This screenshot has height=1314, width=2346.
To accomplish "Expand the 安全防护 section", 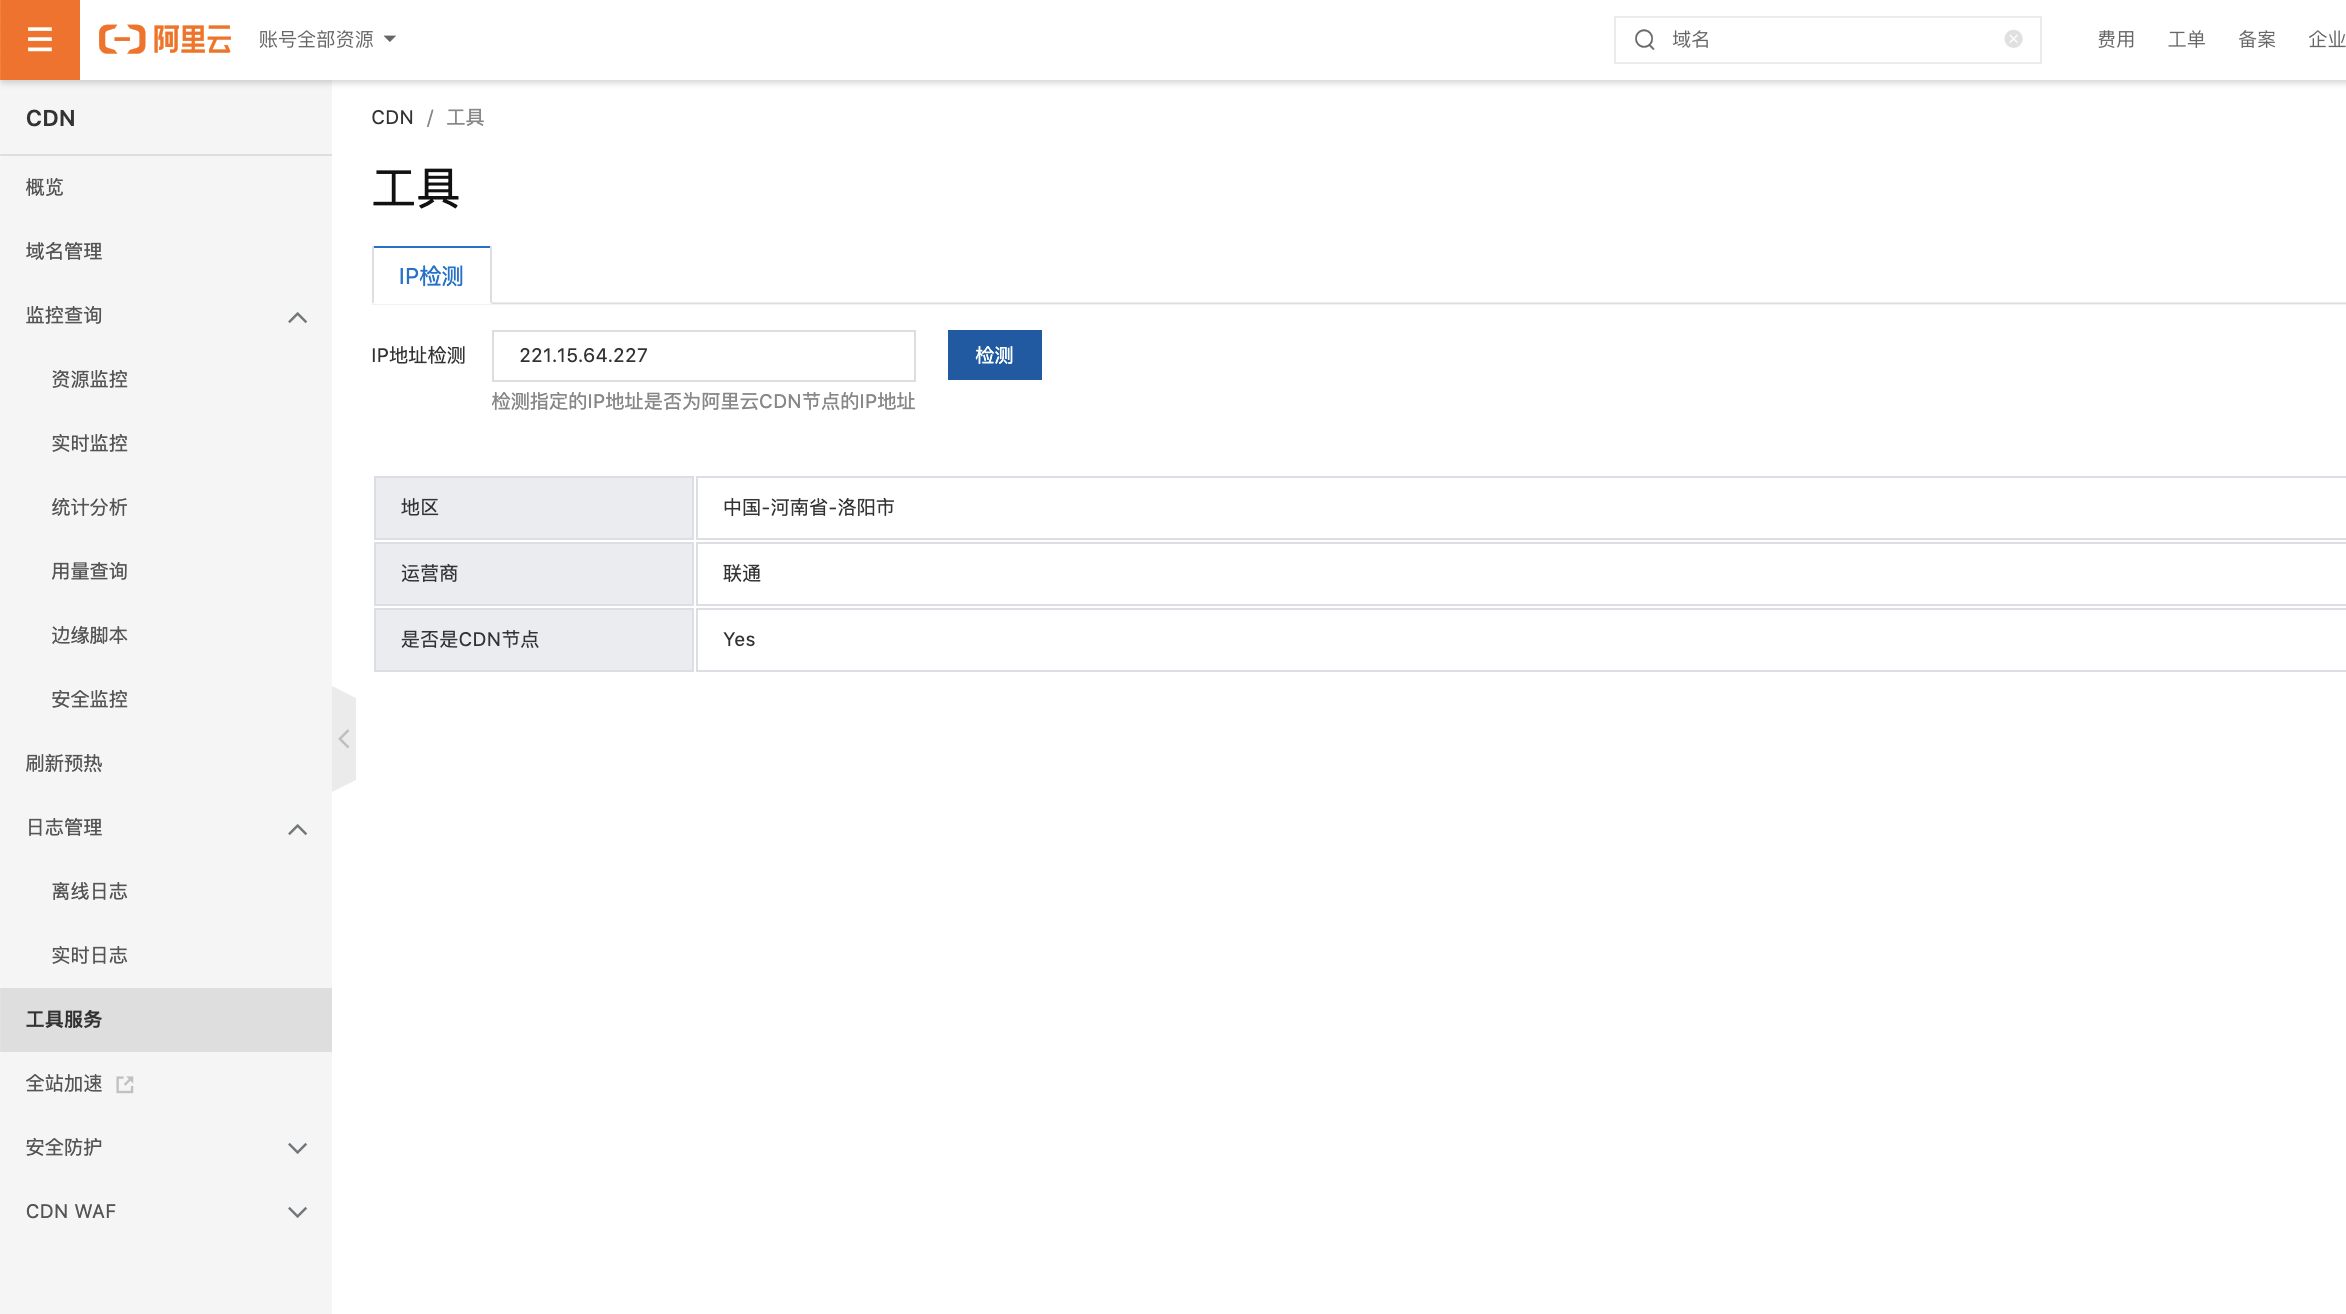I will (x=297, y=1148).
